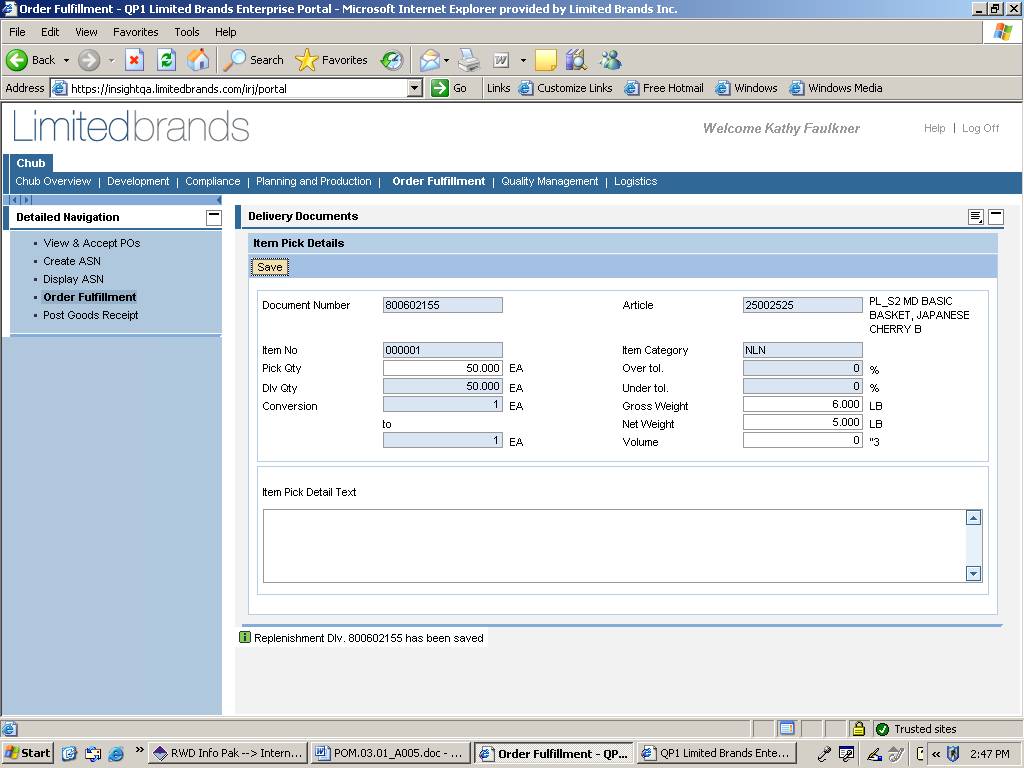Open Logistics section
1024x768 pixels.
pos(635,182)
